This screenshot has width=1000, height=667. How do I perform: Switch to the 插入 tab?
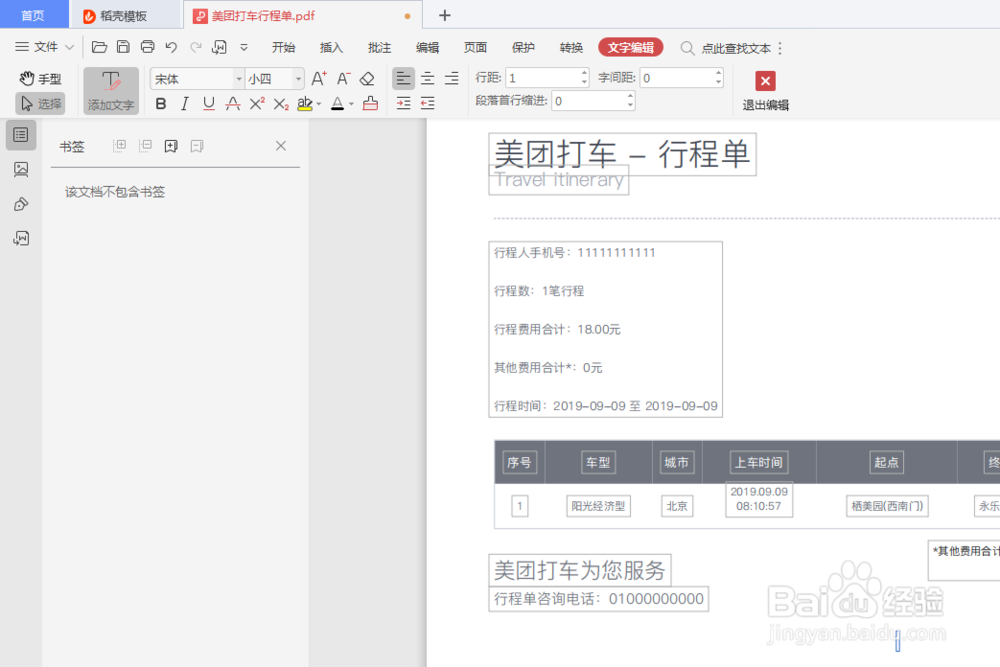331,47
